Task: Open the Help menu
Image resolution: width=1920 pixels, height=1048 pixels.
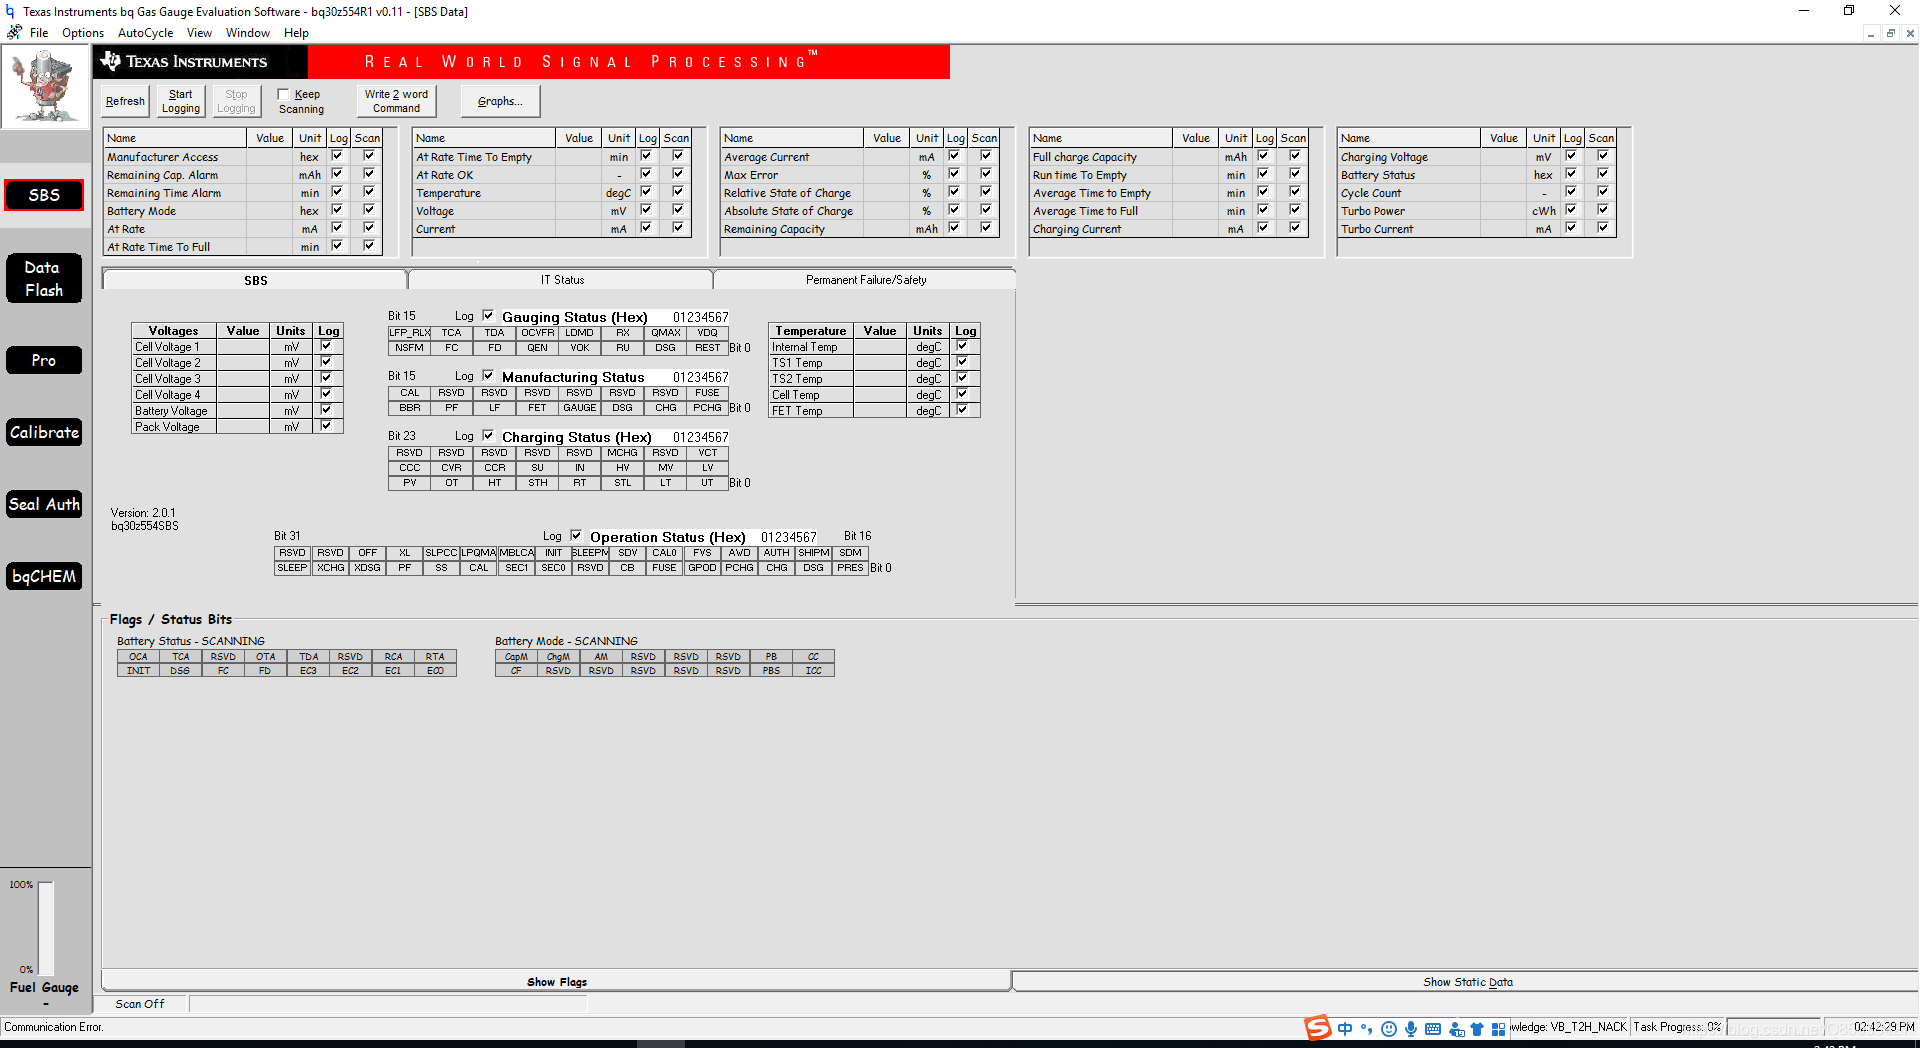Action: coord(296,33)
